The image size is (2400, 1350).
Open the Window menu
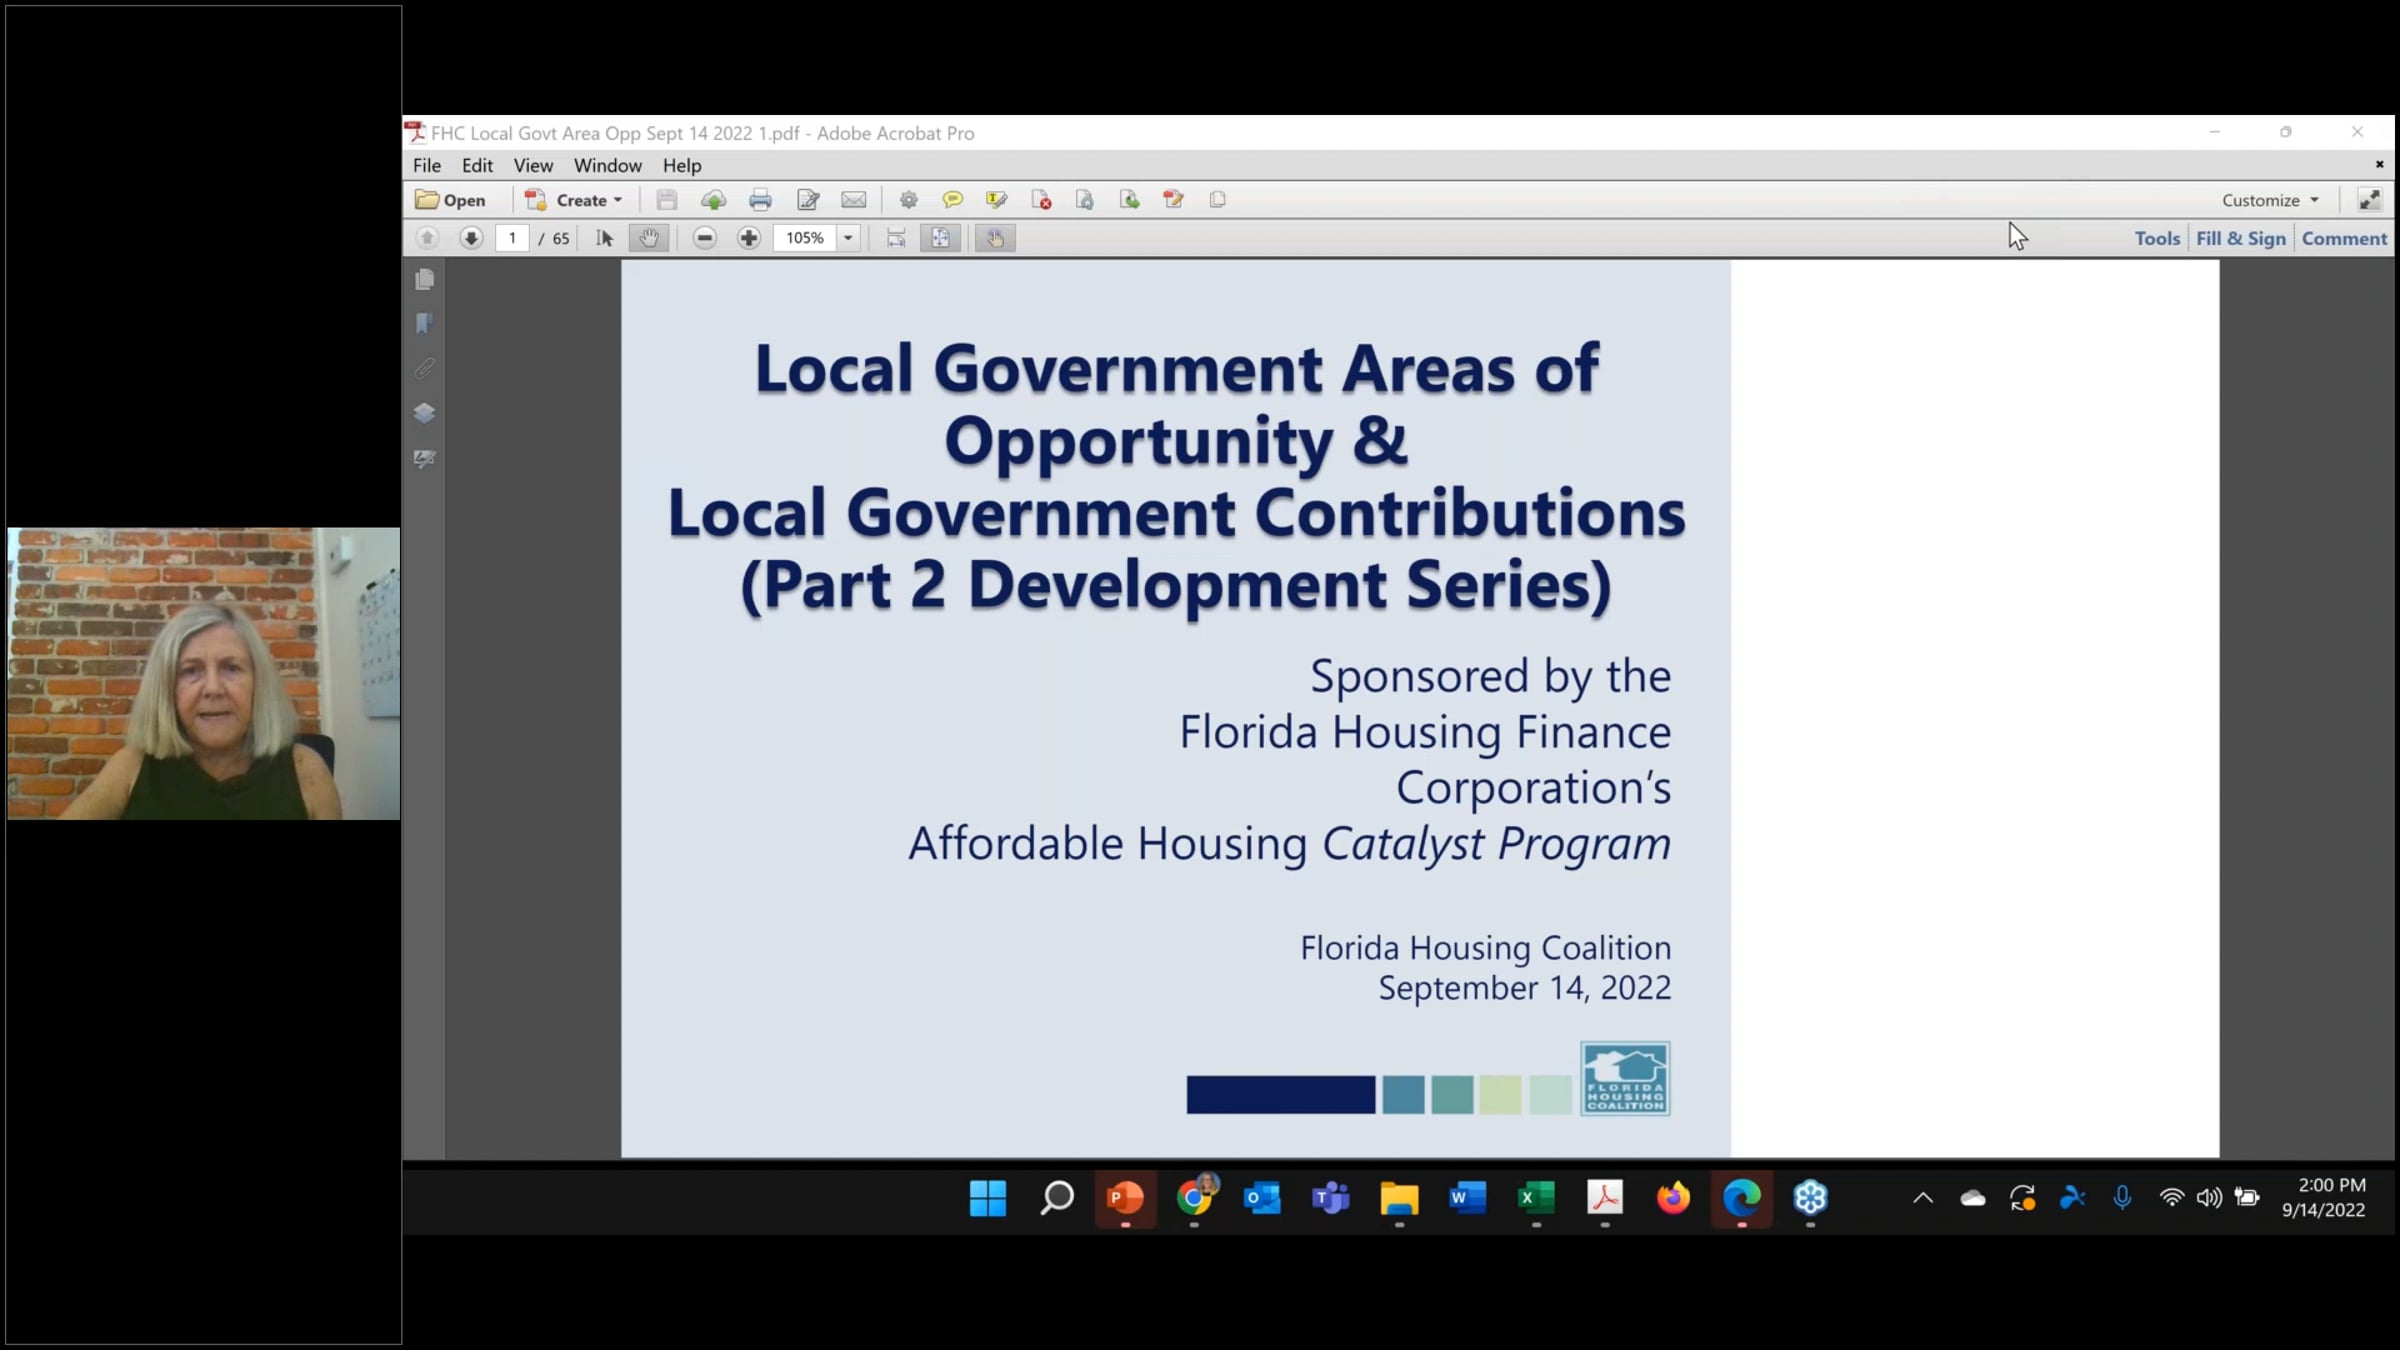point(607,165)
